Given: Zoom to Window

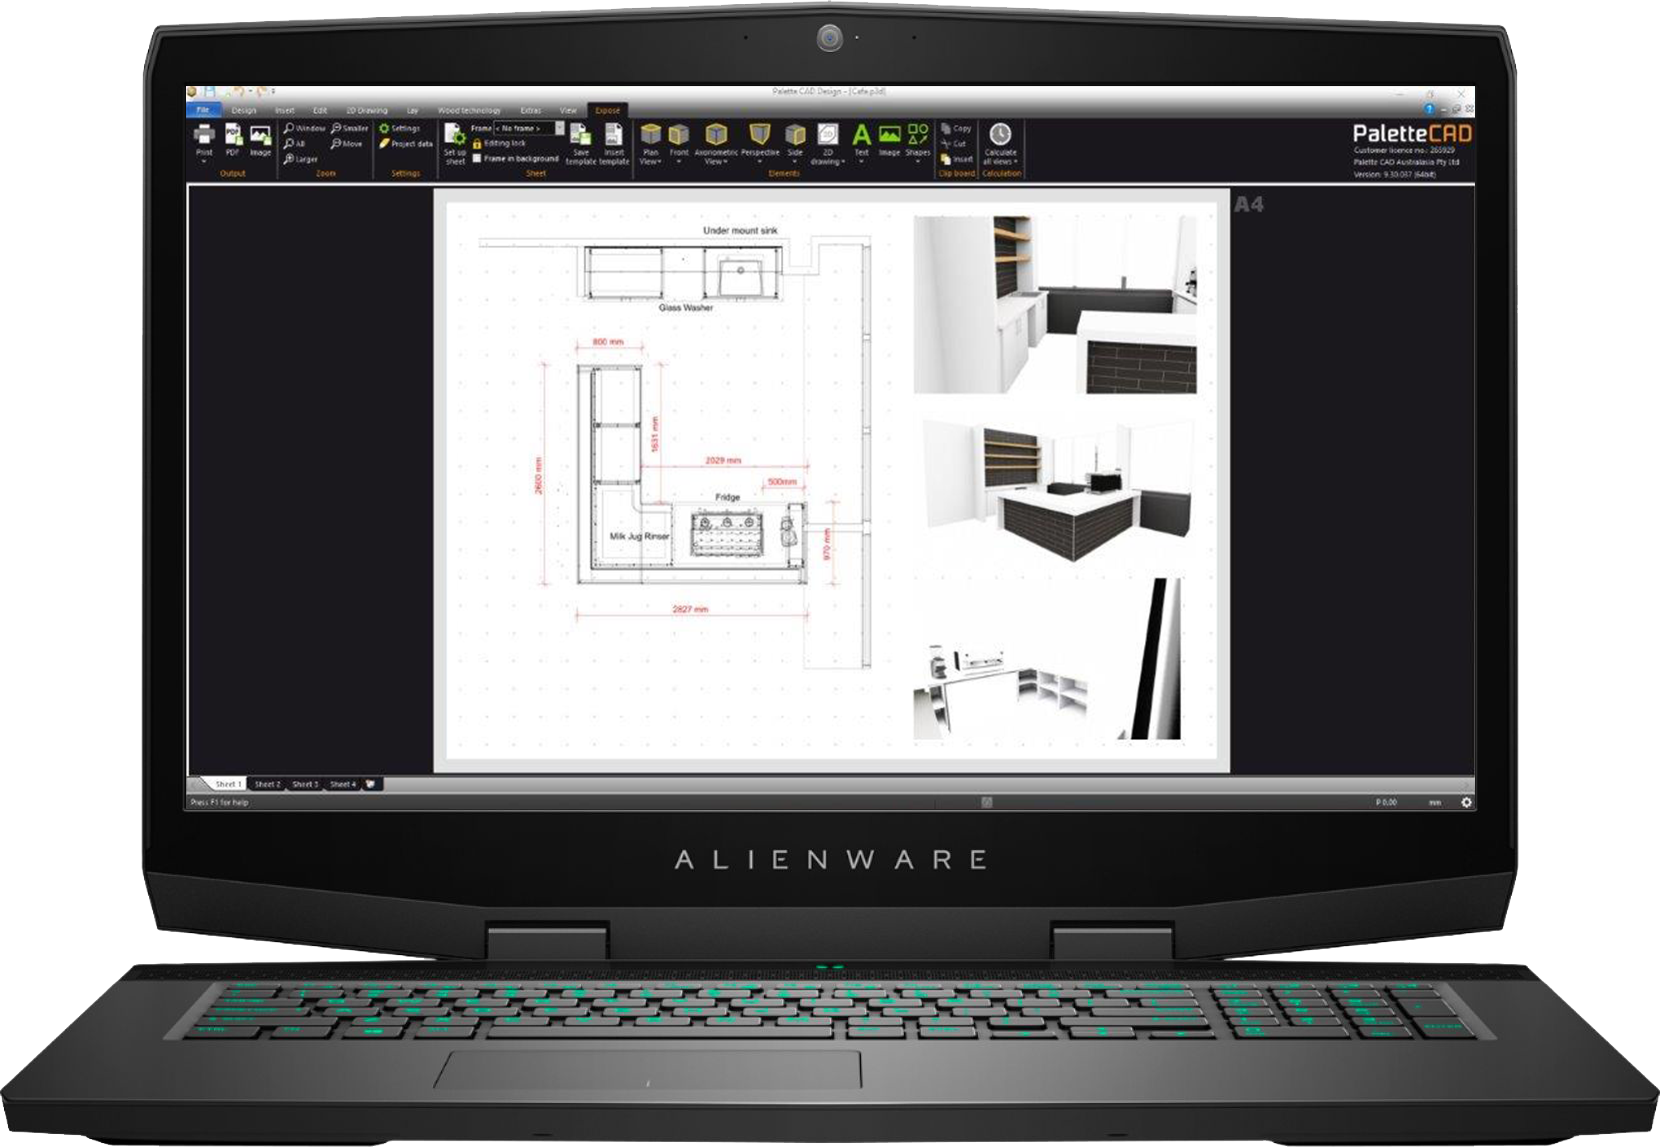Looking at the screenshot, I should (x=304, y=129).
